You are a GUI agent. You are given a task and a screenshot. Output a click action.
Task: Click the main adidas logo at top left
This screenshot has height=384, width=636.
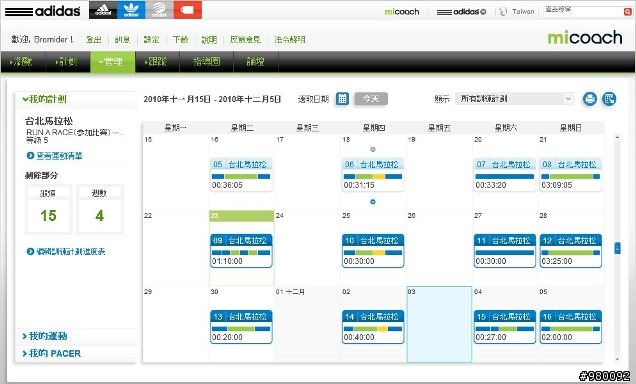click(x=42, y=11)
